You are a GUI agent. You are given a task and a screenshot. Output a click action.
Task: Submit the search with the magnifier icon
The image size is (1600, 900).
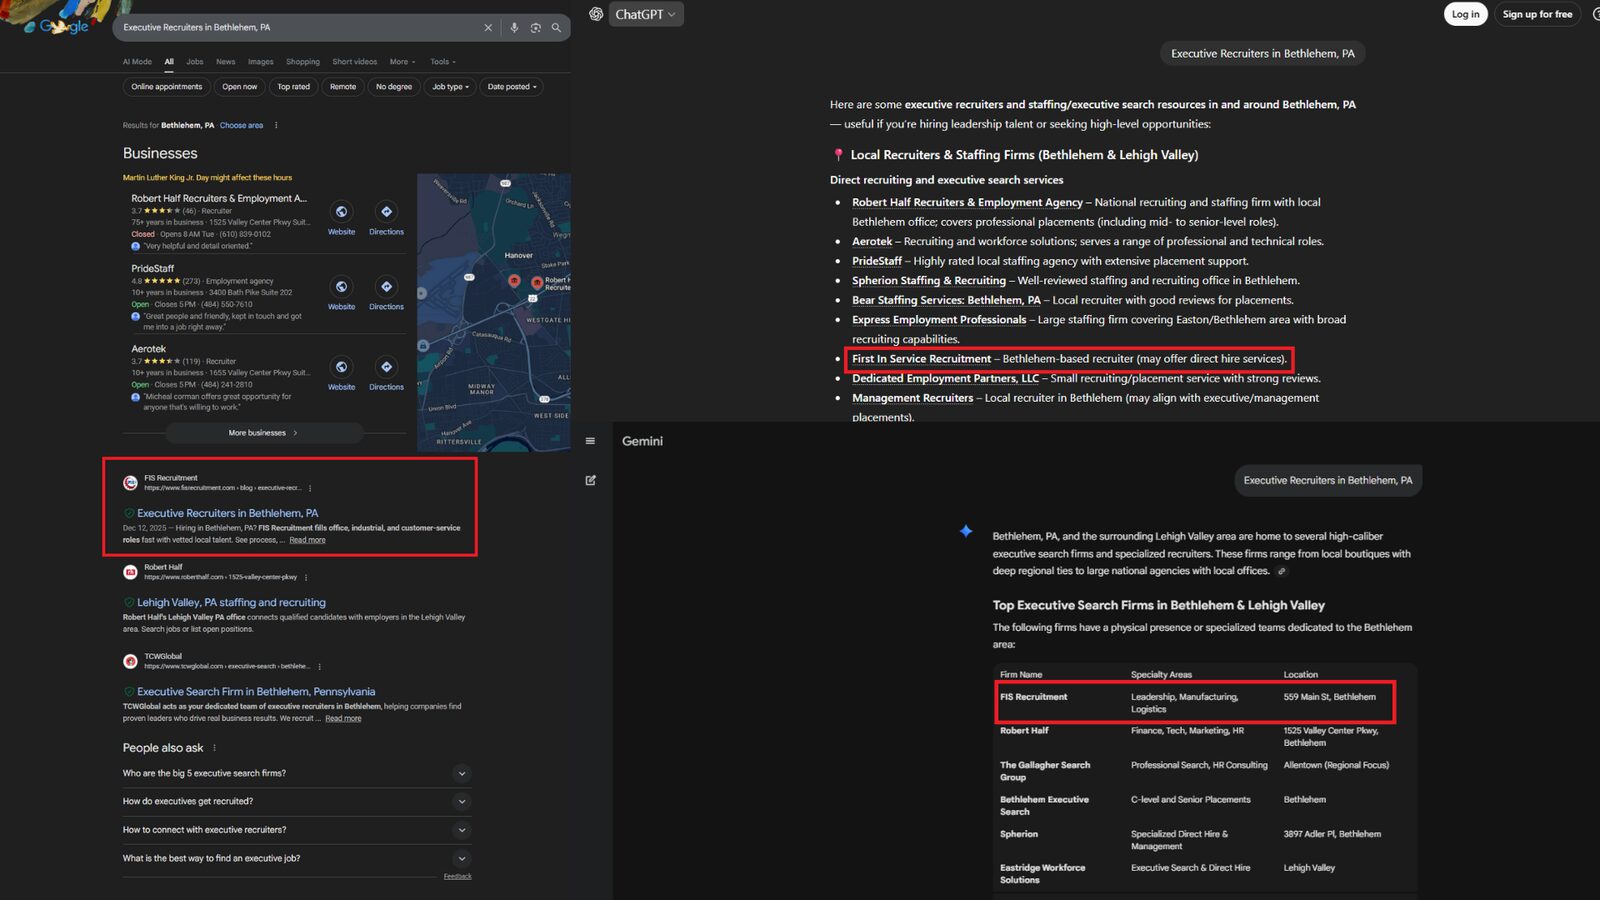556,28
